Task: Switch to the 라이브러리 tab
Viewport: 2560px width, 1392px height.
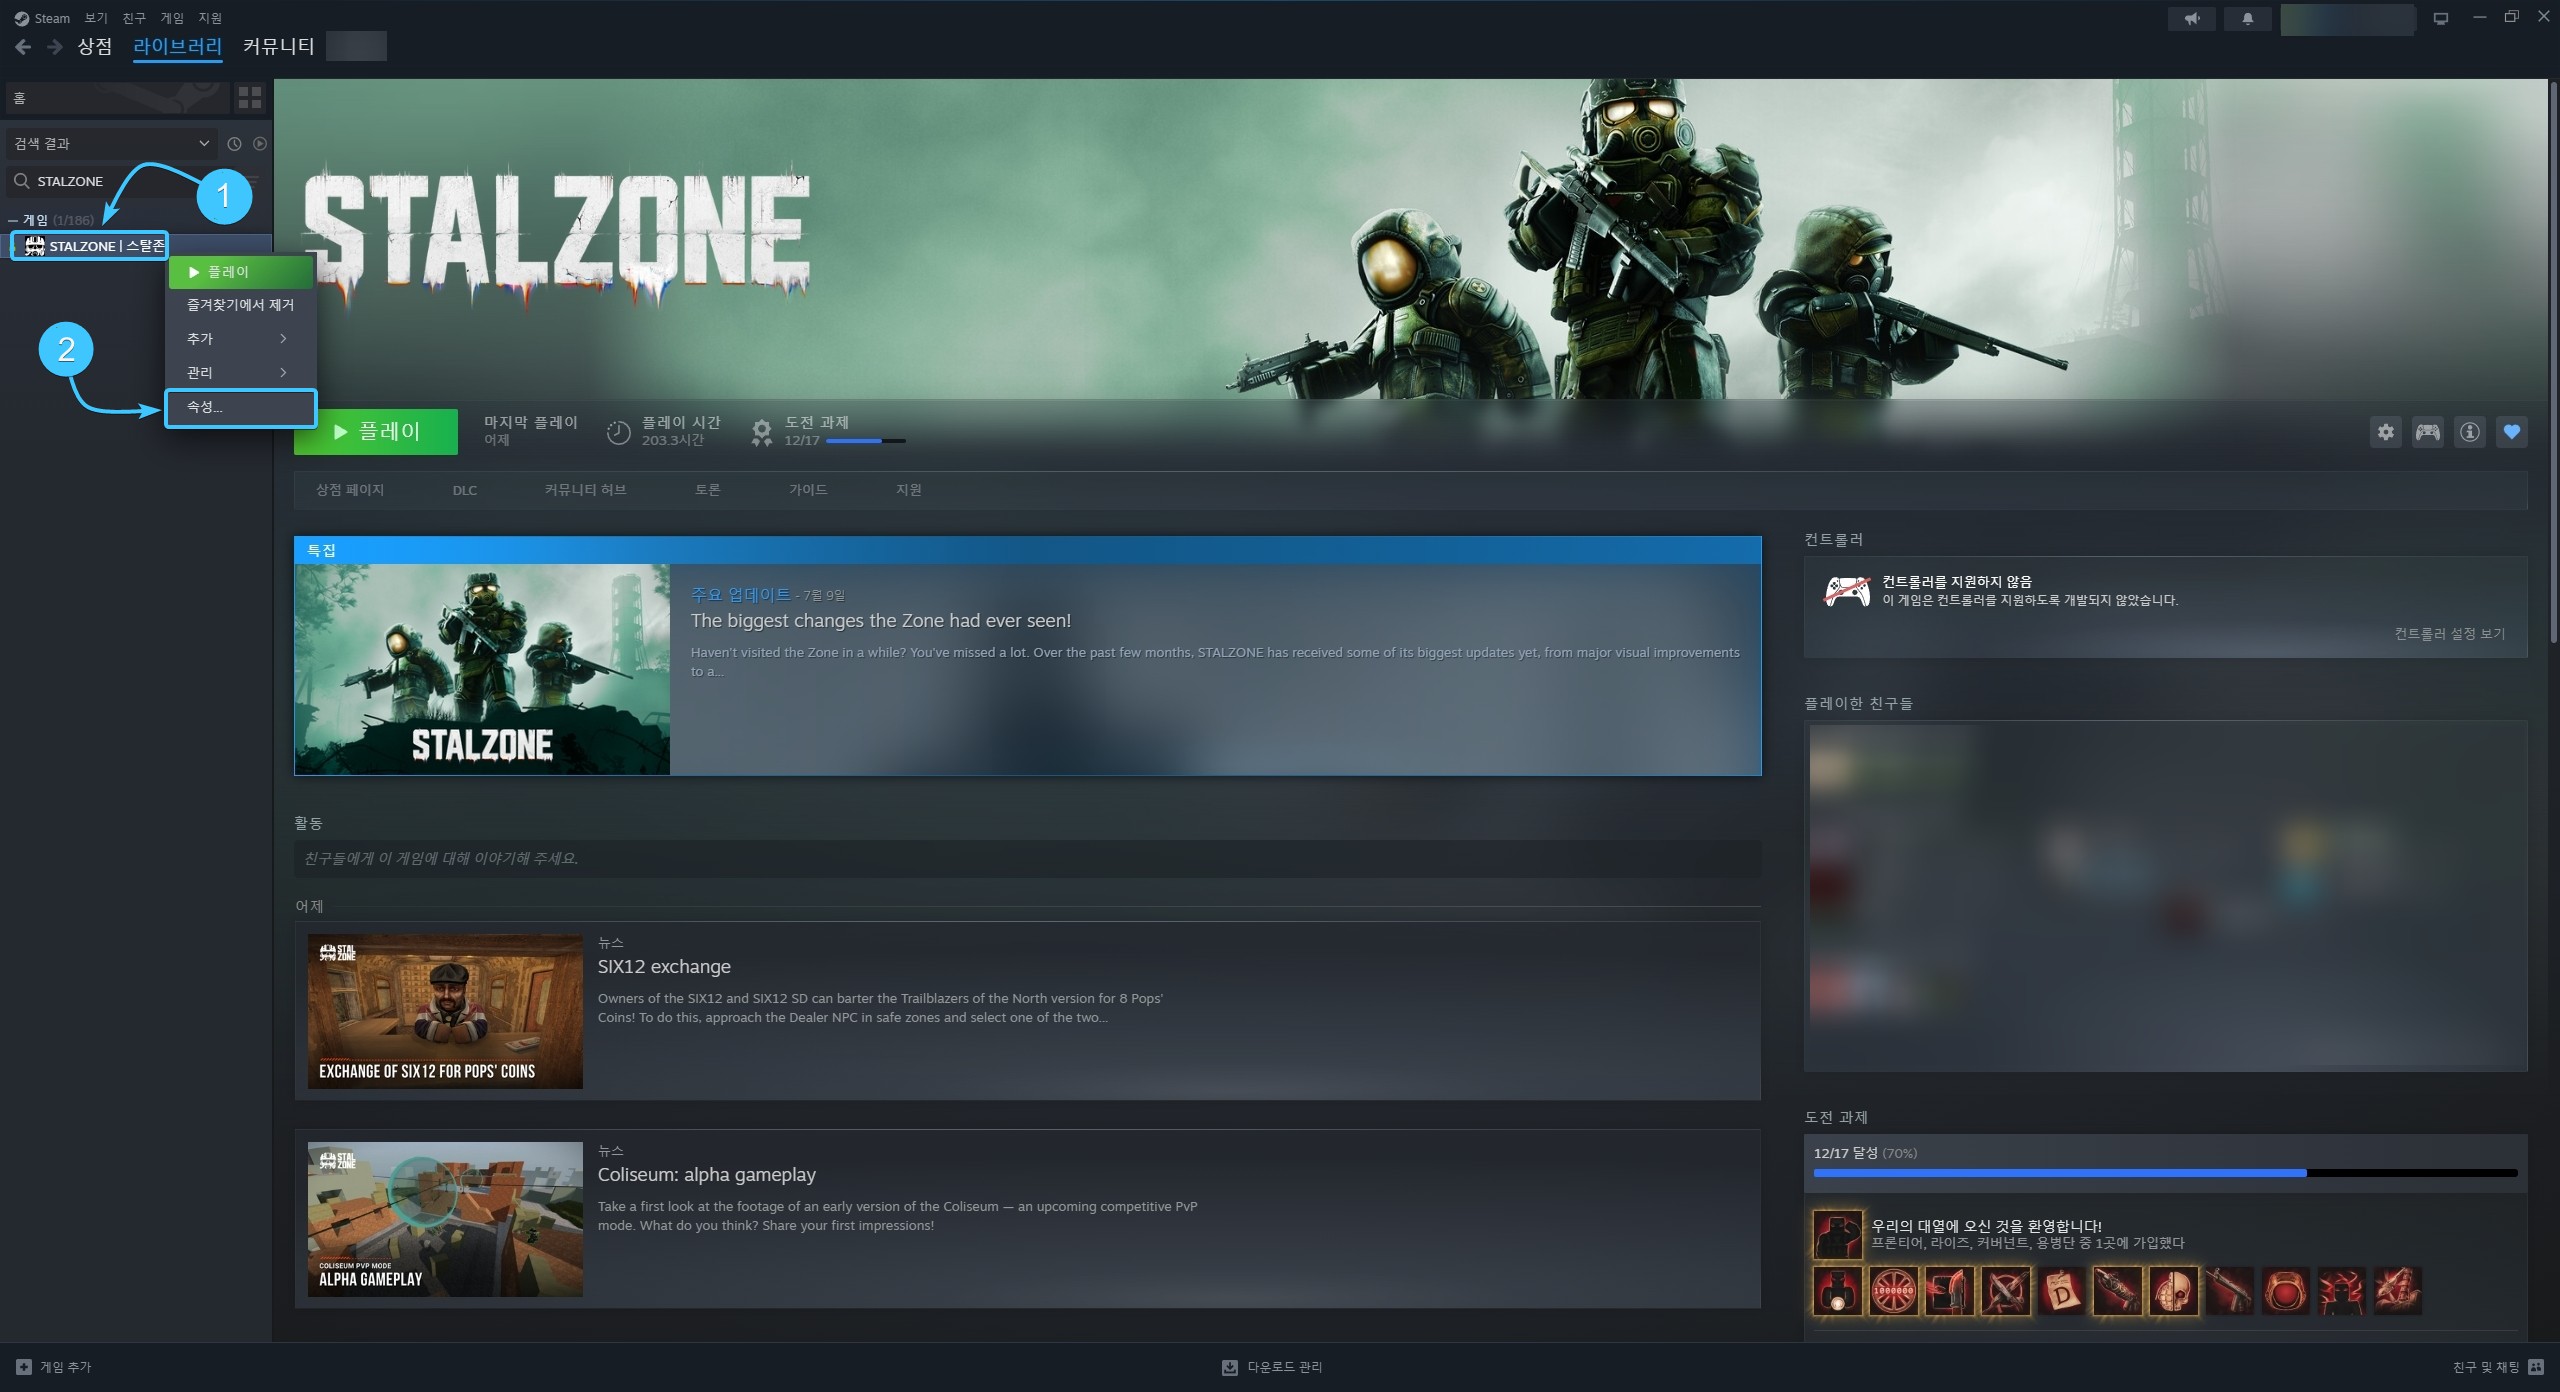Action: click(x=177, y=46)
